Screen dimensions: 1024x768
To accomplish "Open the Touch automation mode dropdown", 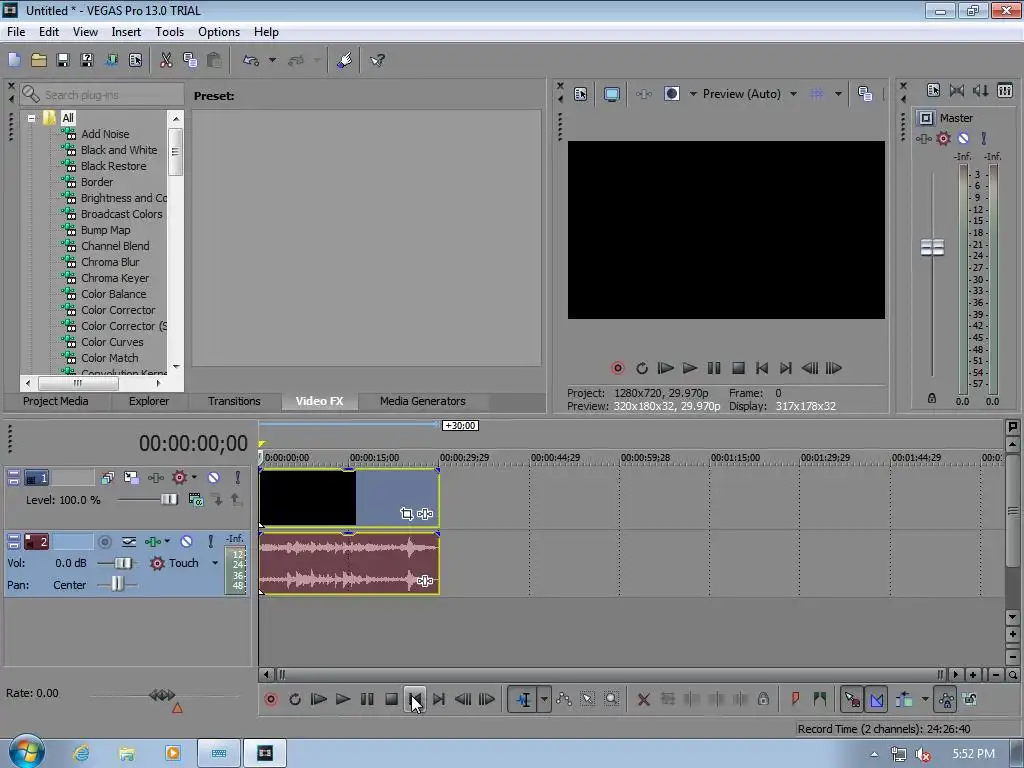I will pos(215,563).
